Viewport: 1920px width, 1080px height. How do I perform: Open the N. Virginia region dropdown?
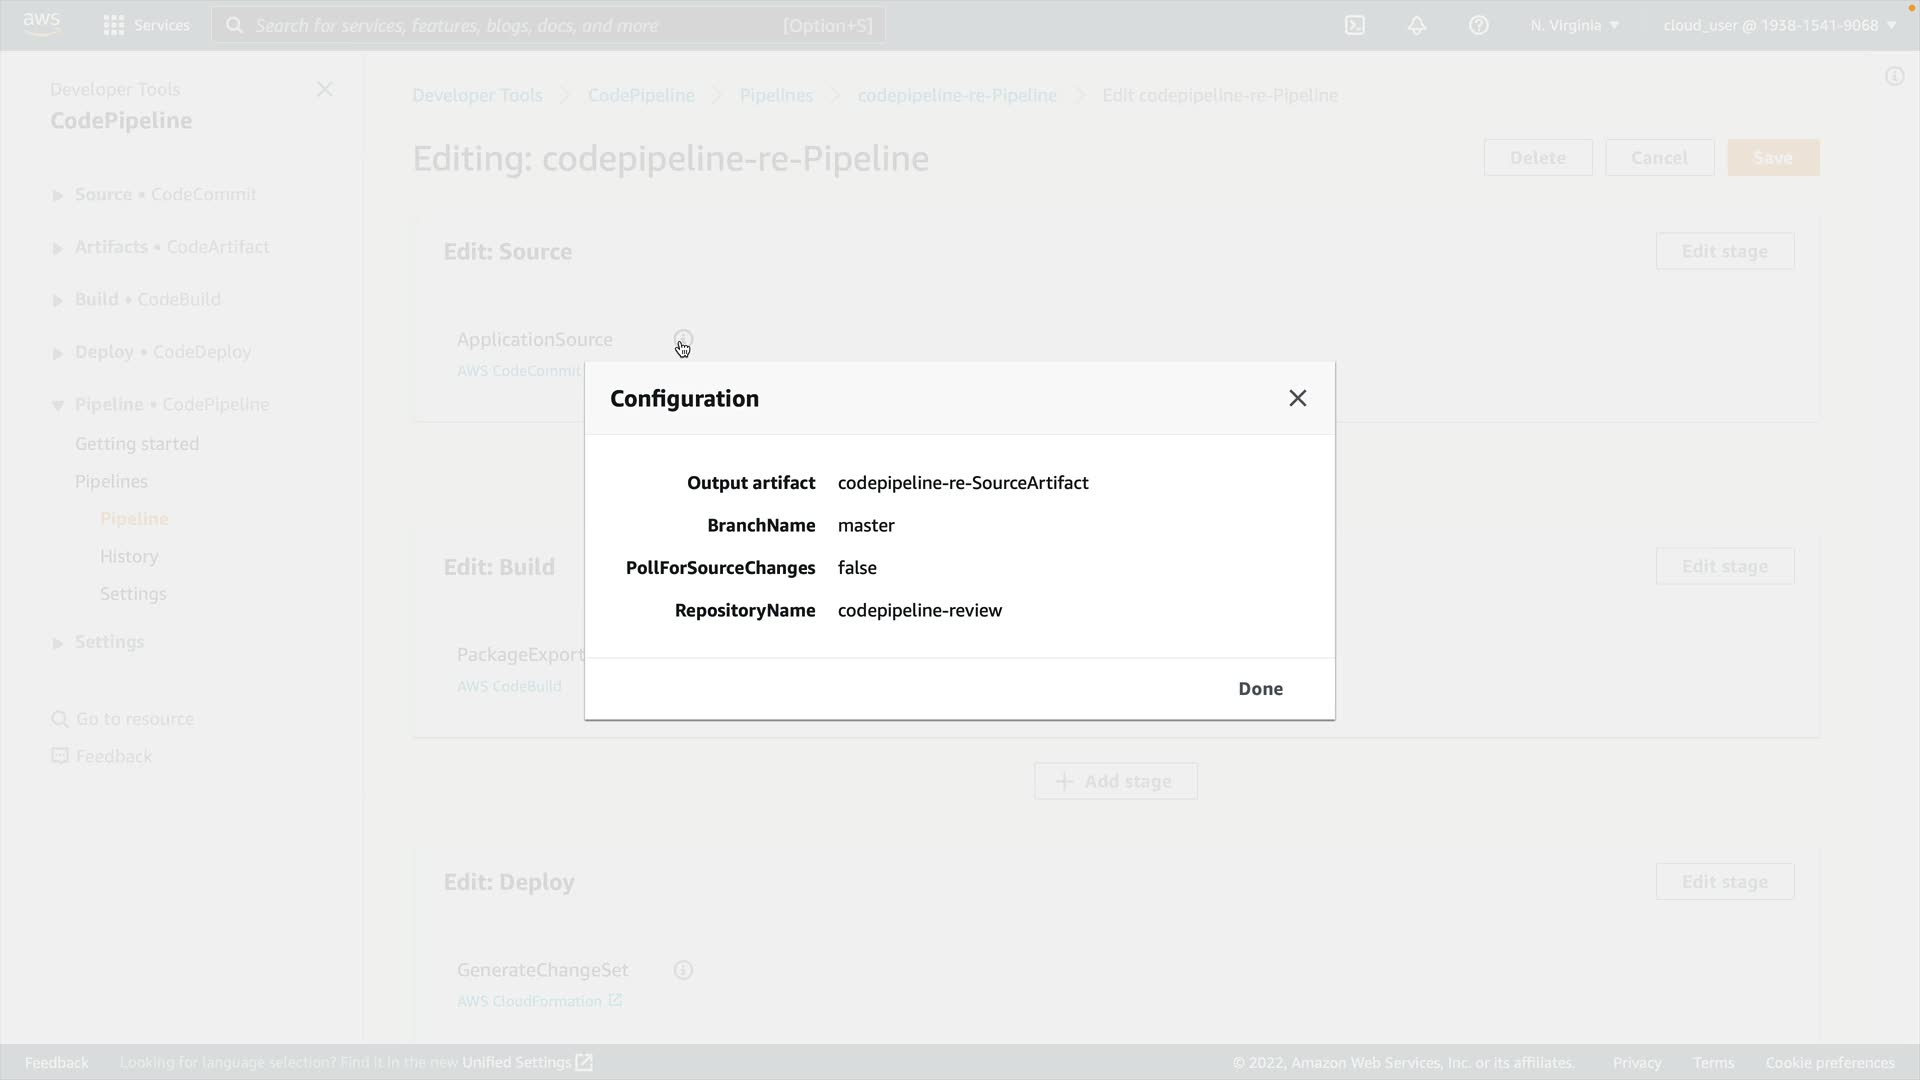click(x=1574, y=25)
